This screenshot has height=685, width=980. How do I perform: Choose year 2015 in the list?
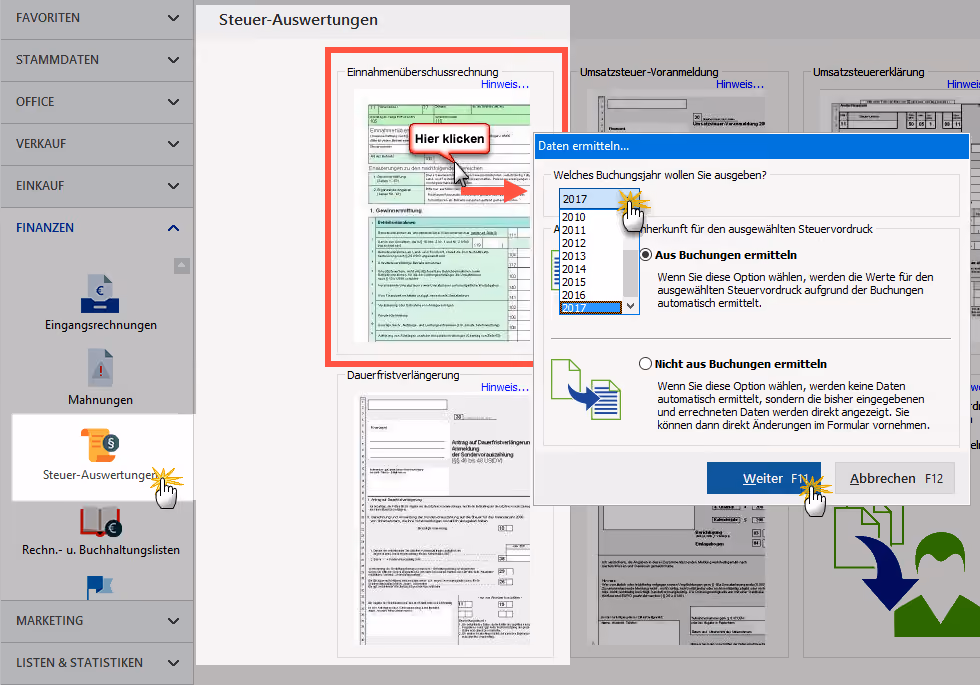click(x=574, y=282)
